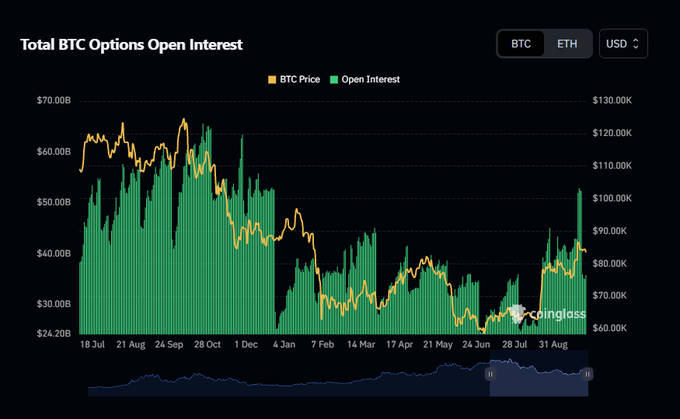Image resolution: width=680 pixels, height=419 pixels.
Task: Click the '18 Jul' date axis label
Action: (92, 344)
